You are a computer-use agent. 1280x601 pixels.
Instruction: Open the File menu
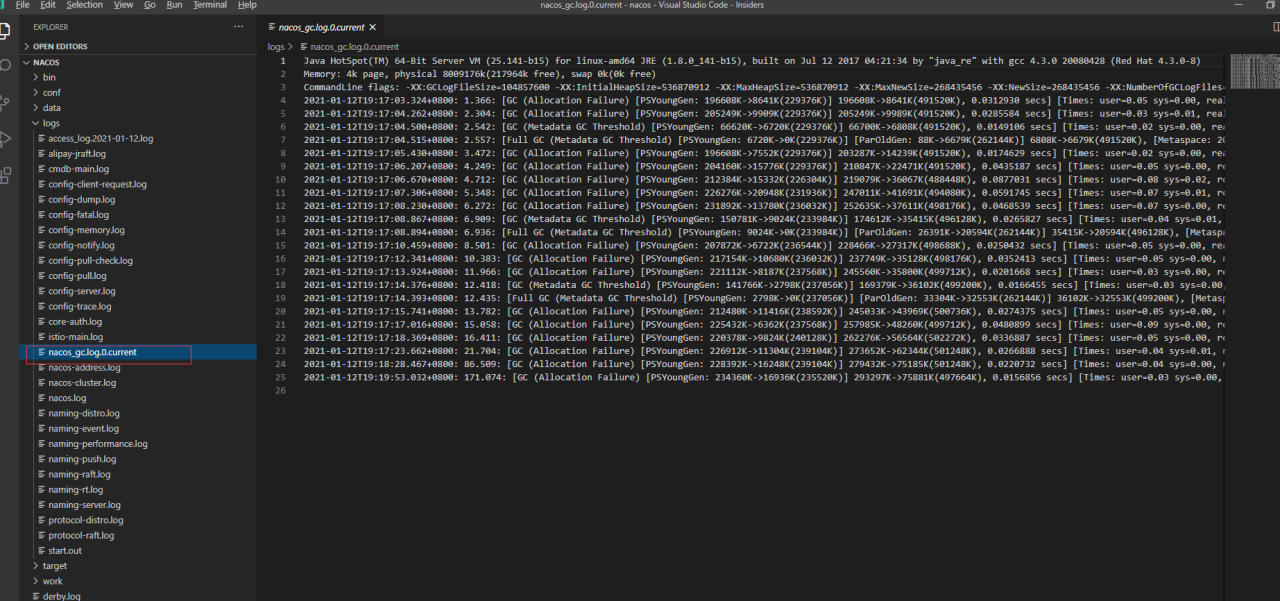pyautogui.click(x=22, y=5)
